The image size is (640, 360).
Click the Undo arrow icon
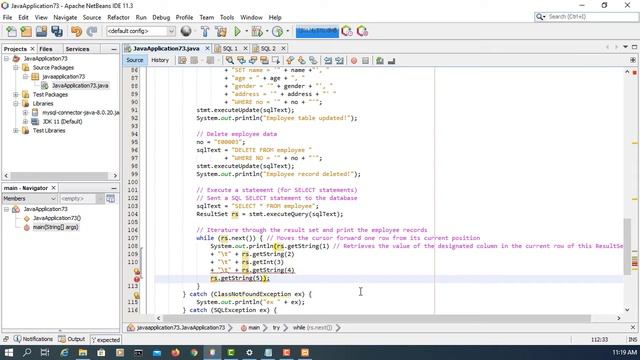[x=76, y=31]
